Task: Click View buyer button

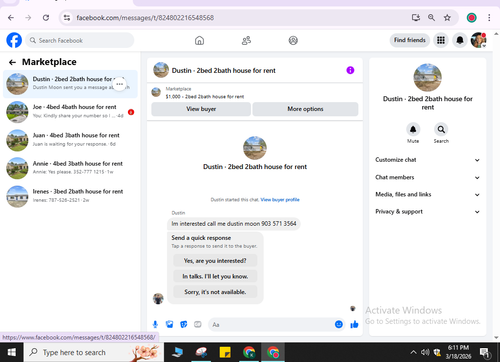Action: coord(201,109)
